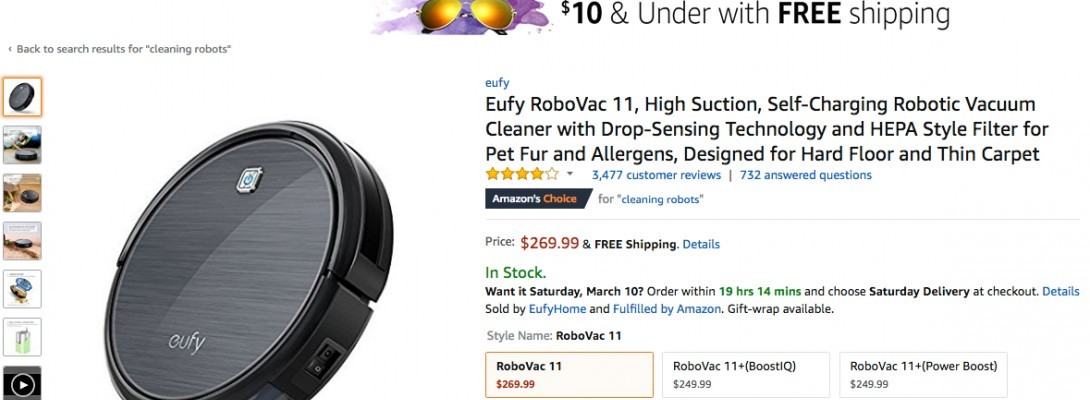Select the first robot vacuum thumbnail
Image resolution: width=1090 pixels, height=400 pixels.
tap(22, 97)
